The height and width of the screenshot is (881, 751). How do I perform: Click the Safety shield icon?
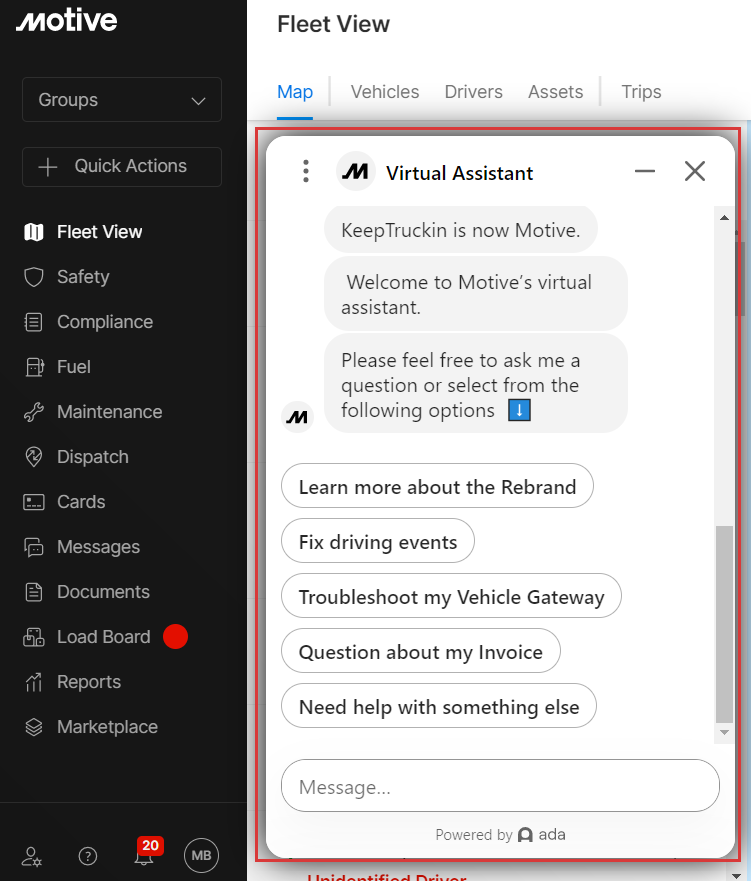(34, 277)
